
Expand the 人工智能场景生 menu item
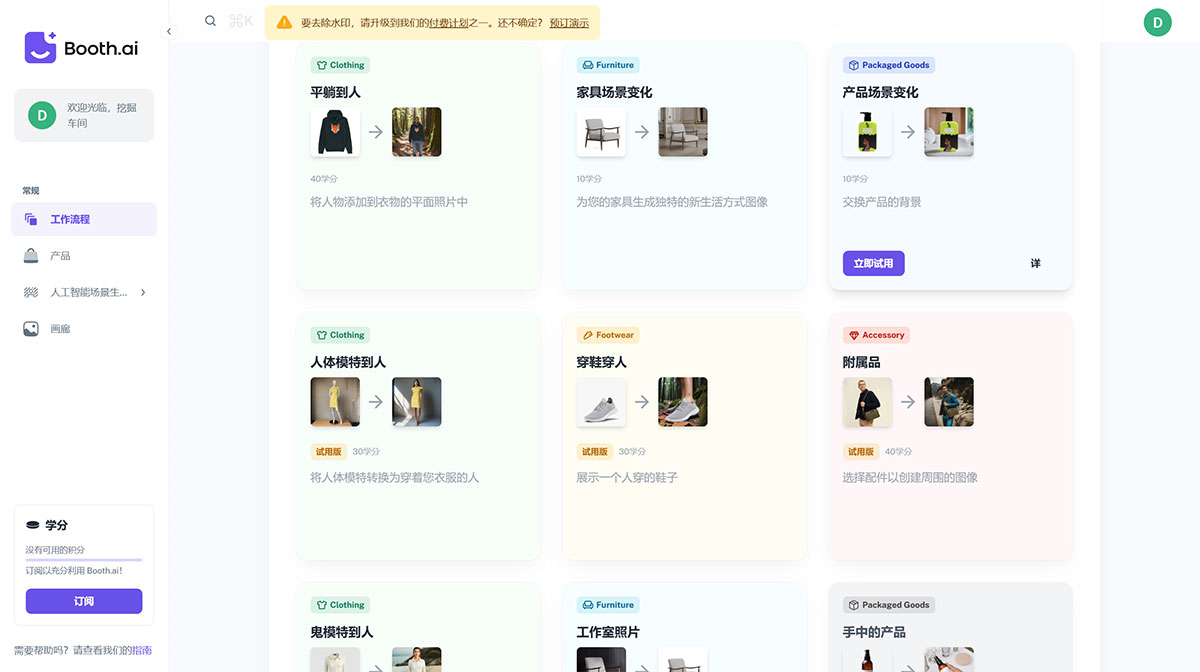pyautogui.click(x=142, y=292)
